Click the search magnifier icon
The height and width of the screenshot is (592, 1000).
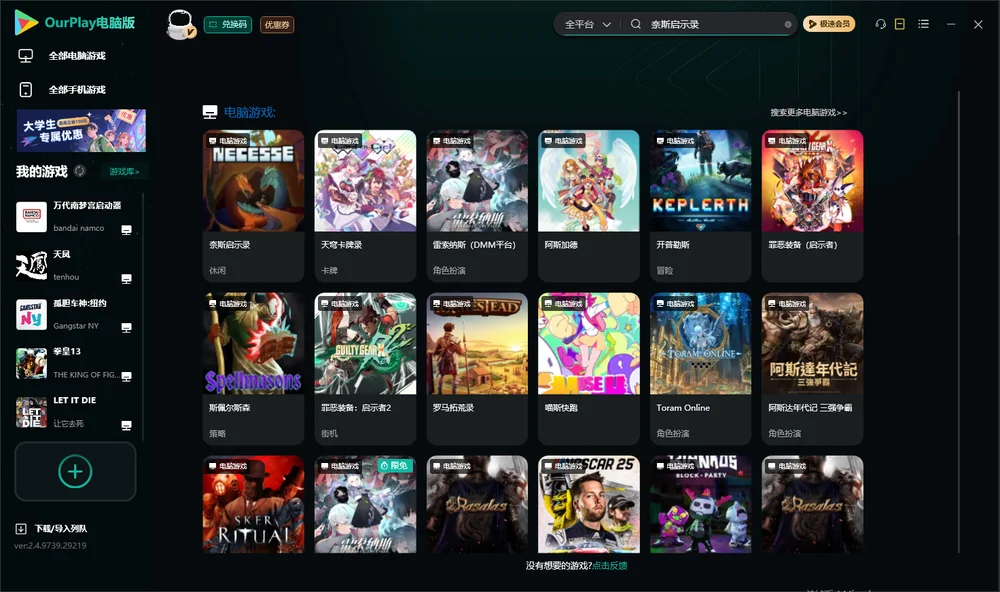tap(636, 24)
